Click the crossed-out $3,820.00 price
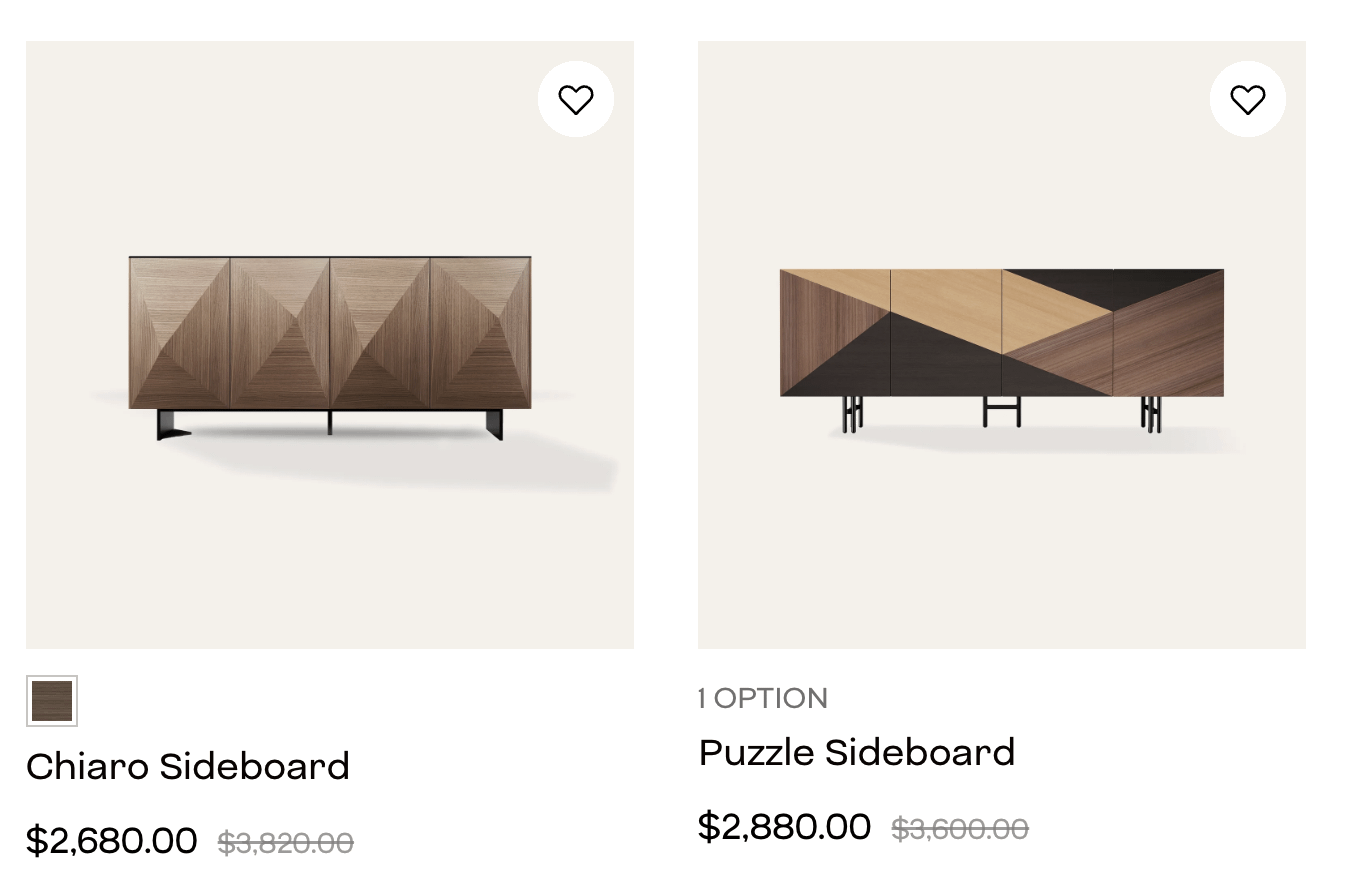This screenshot has width=1366, height=876. click(x=286, y=843)
